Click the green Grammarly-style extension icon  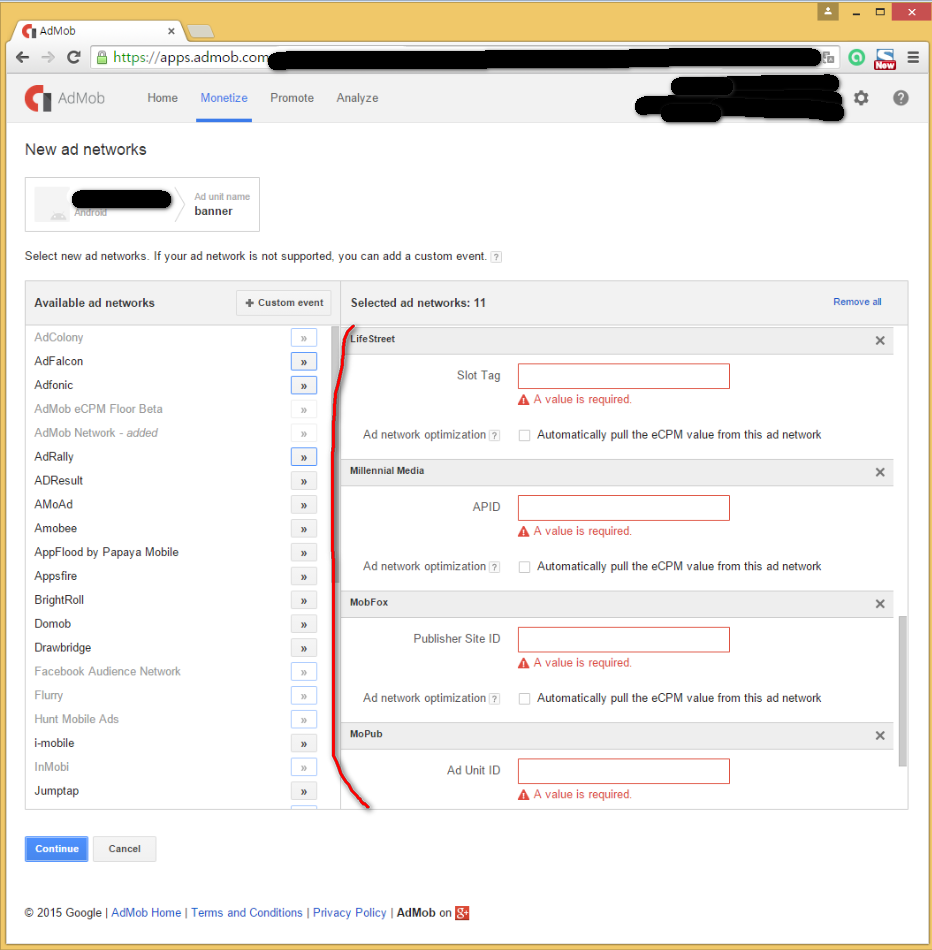[x=856, y=58]
